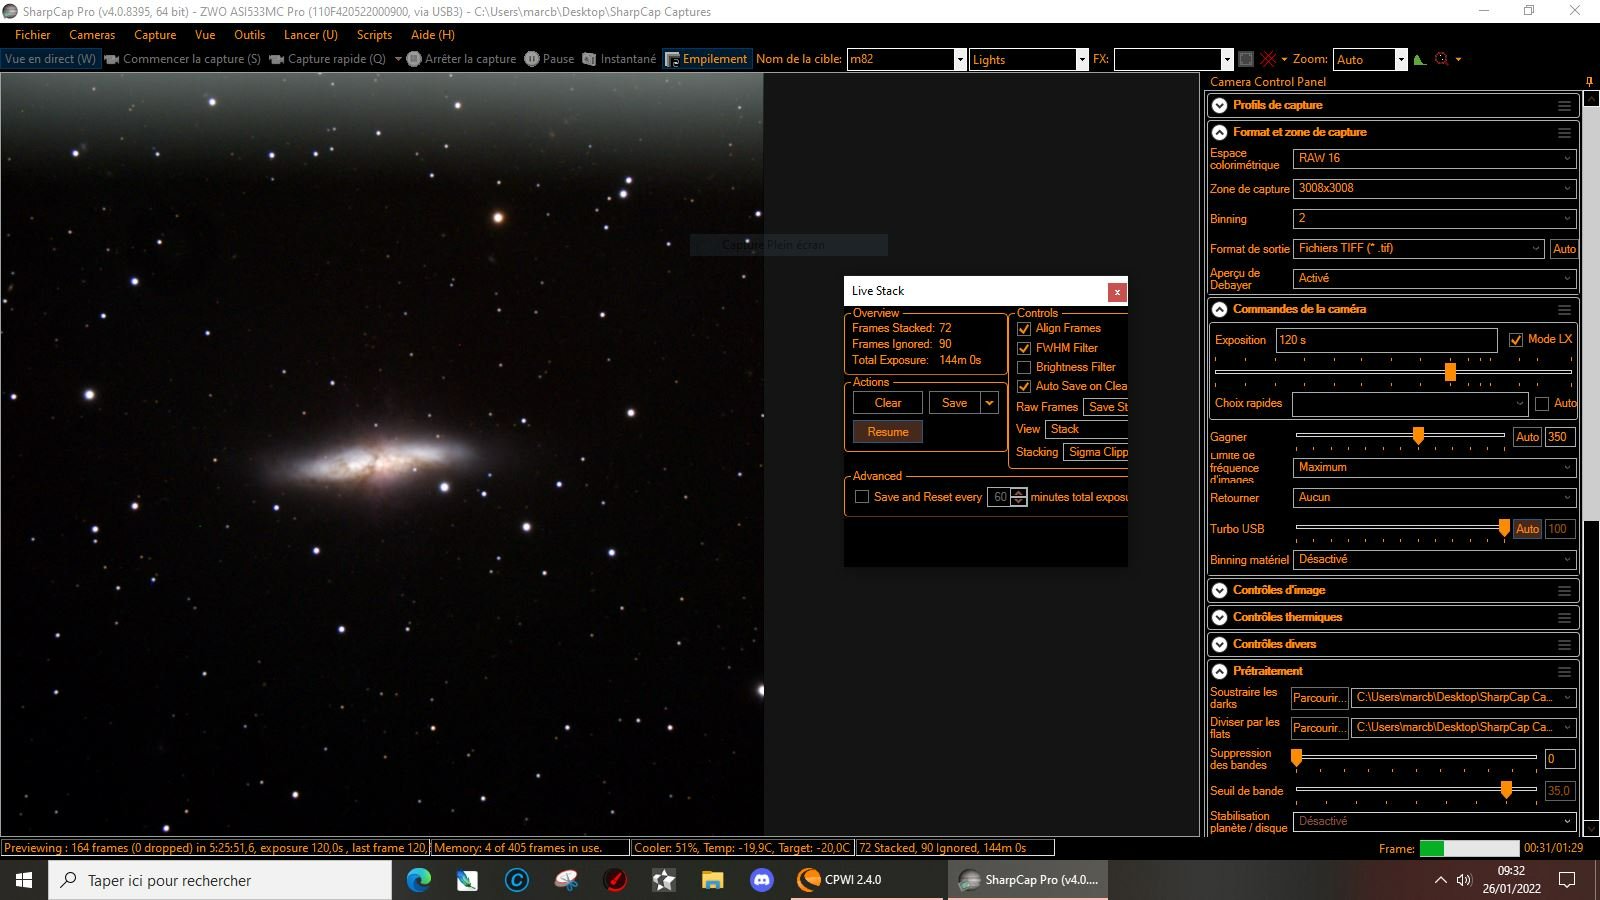Open Format de sortie Fichiers TIFF dropdown
Viewport: 1600px width, 900px height.
[1420, 248]
